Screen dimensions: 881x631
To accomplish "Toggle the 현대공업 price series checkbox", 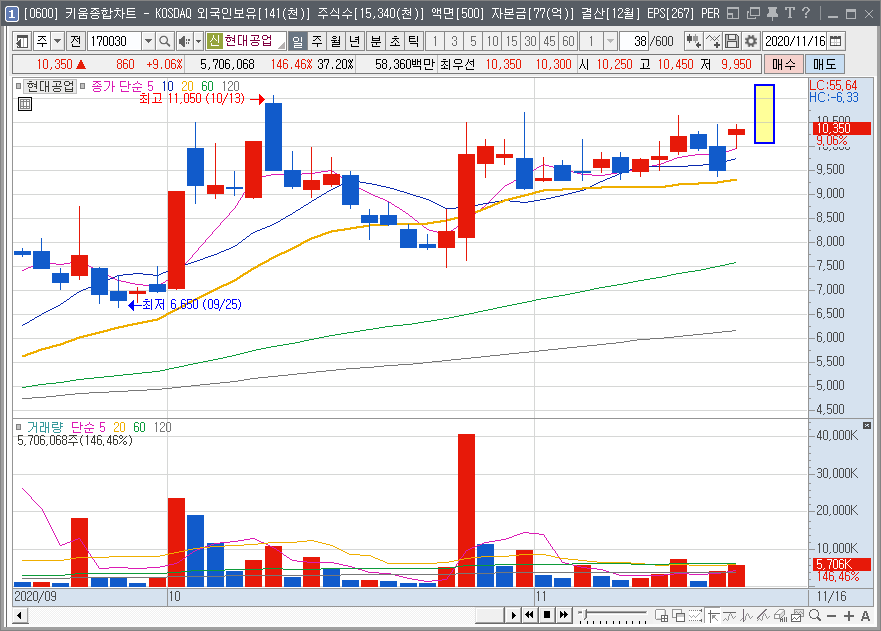I will [19, 86].
